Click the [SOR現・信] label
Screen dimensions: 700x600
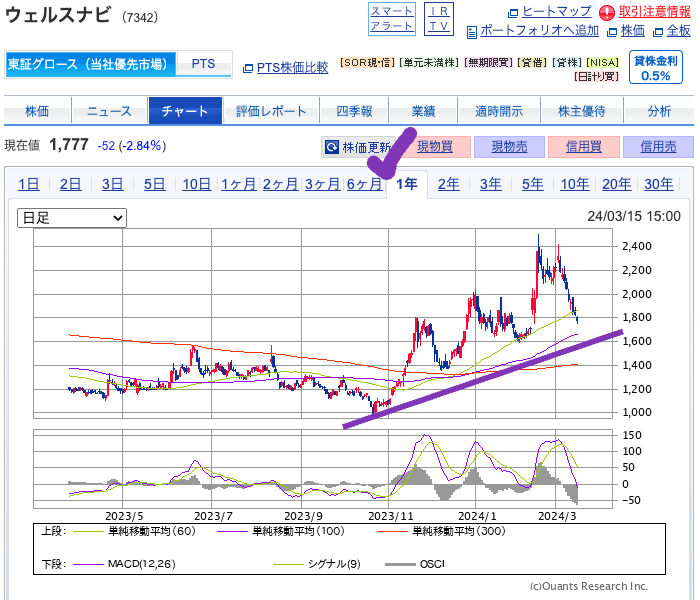click(367, 62)
